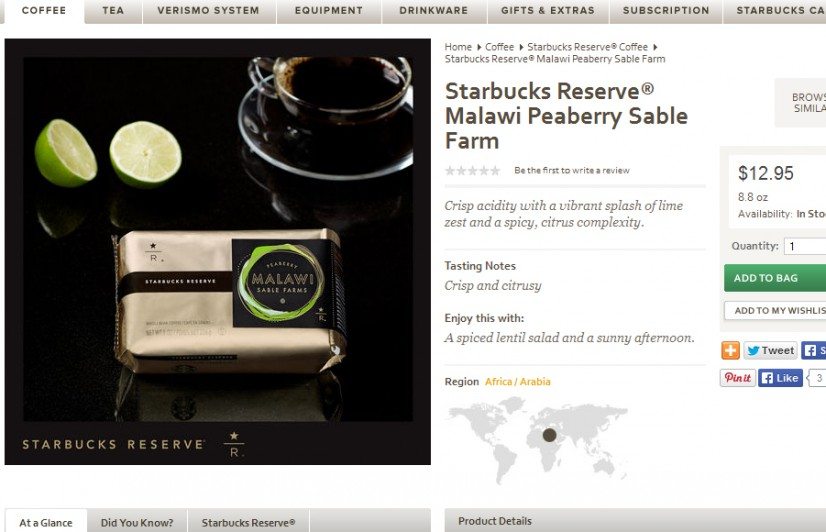Screen dimensions: 826x532
Task: Switch to the Starbucks Reserve® tab
Action: [x=248, y=523]
